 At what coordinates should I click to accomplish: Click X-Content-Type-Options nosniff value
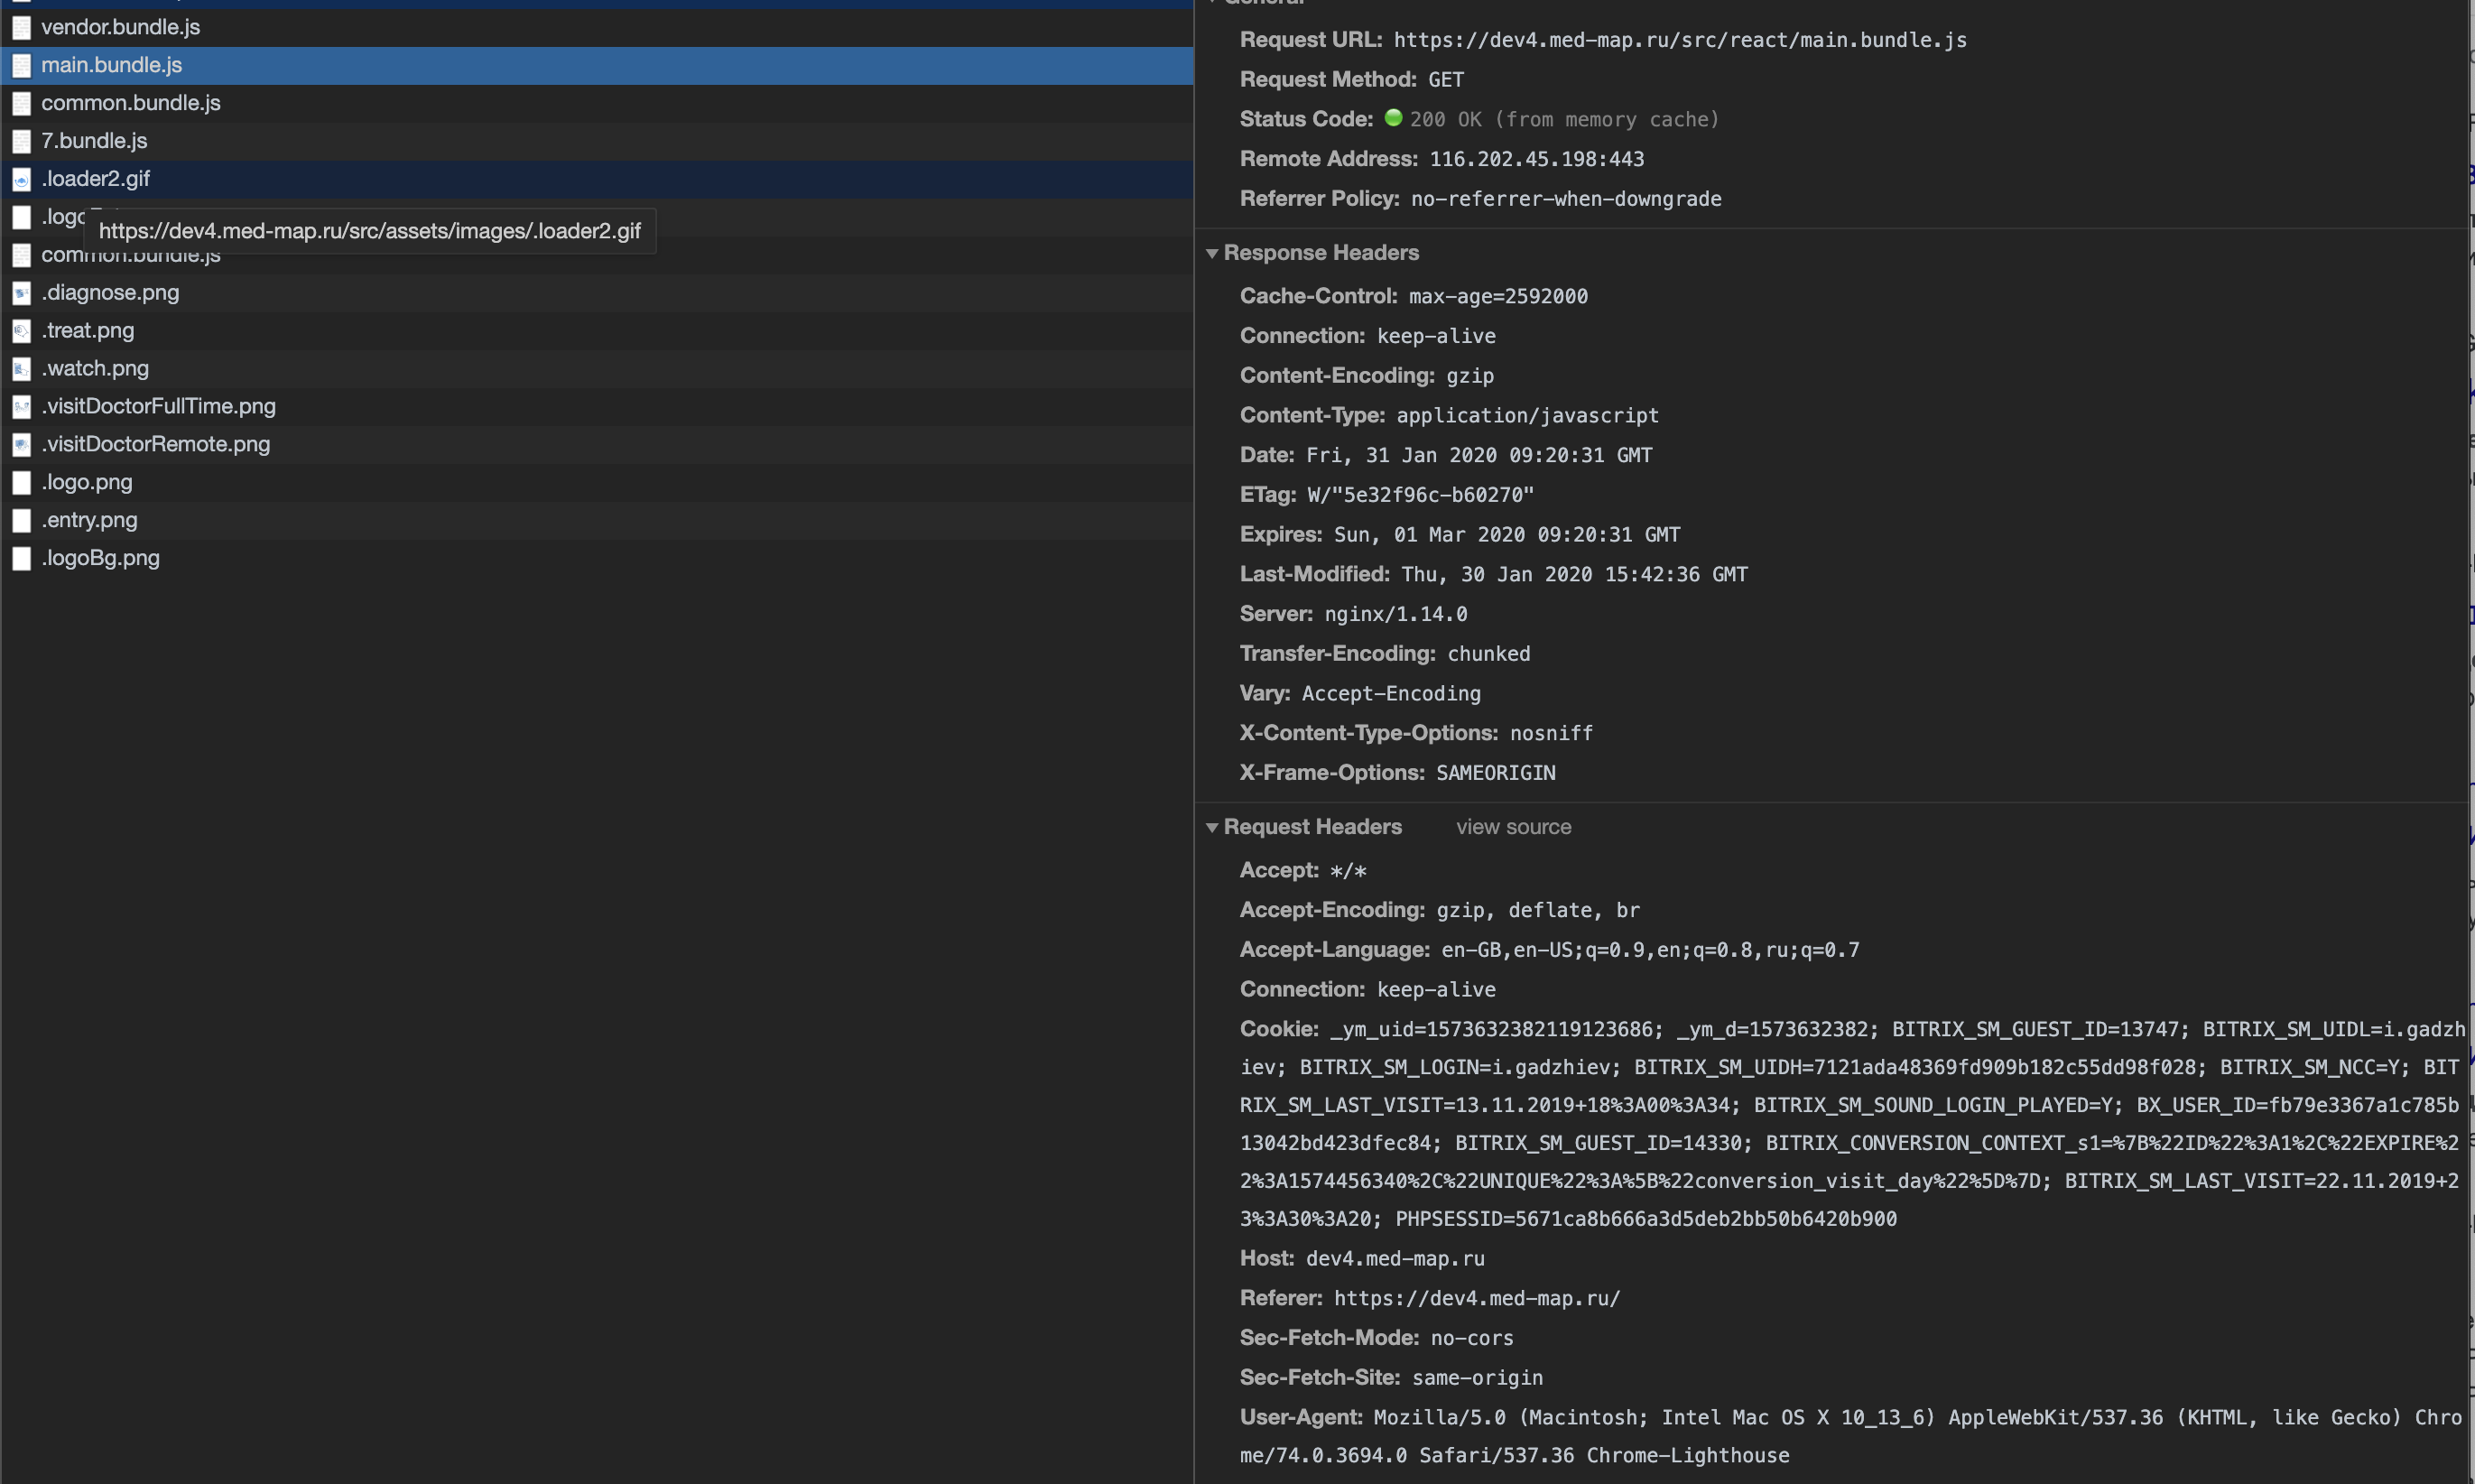click(1551, 734)
